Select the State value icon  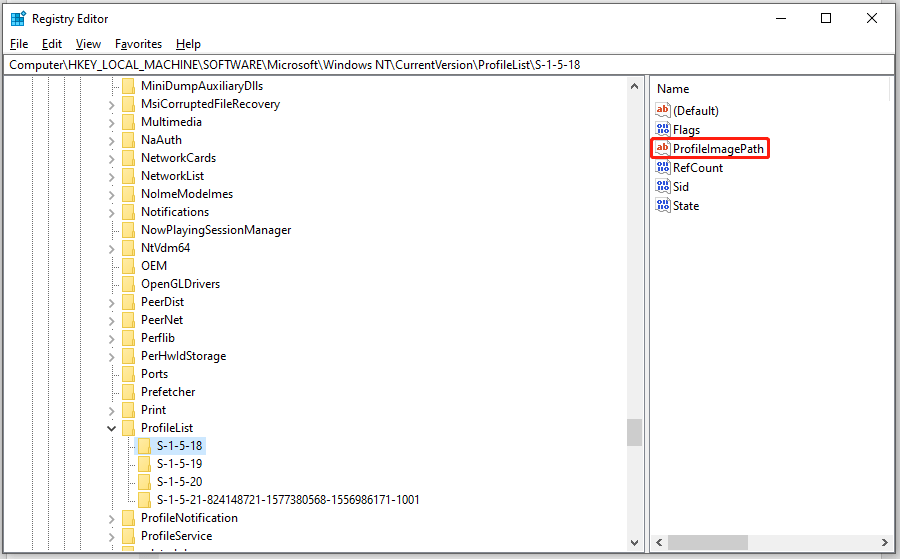[x=663, y=205]
